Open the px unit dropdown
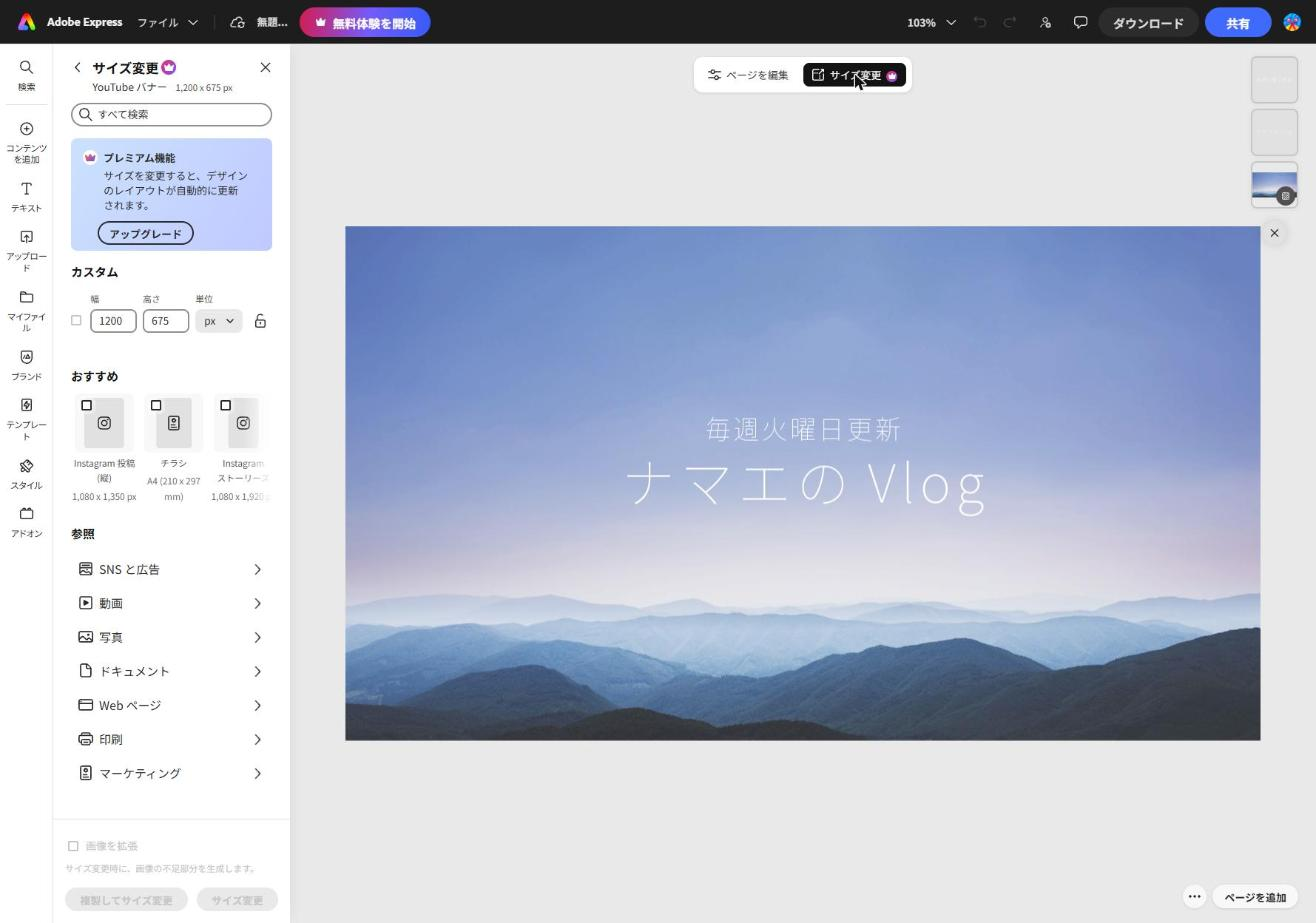 (219, 321)
